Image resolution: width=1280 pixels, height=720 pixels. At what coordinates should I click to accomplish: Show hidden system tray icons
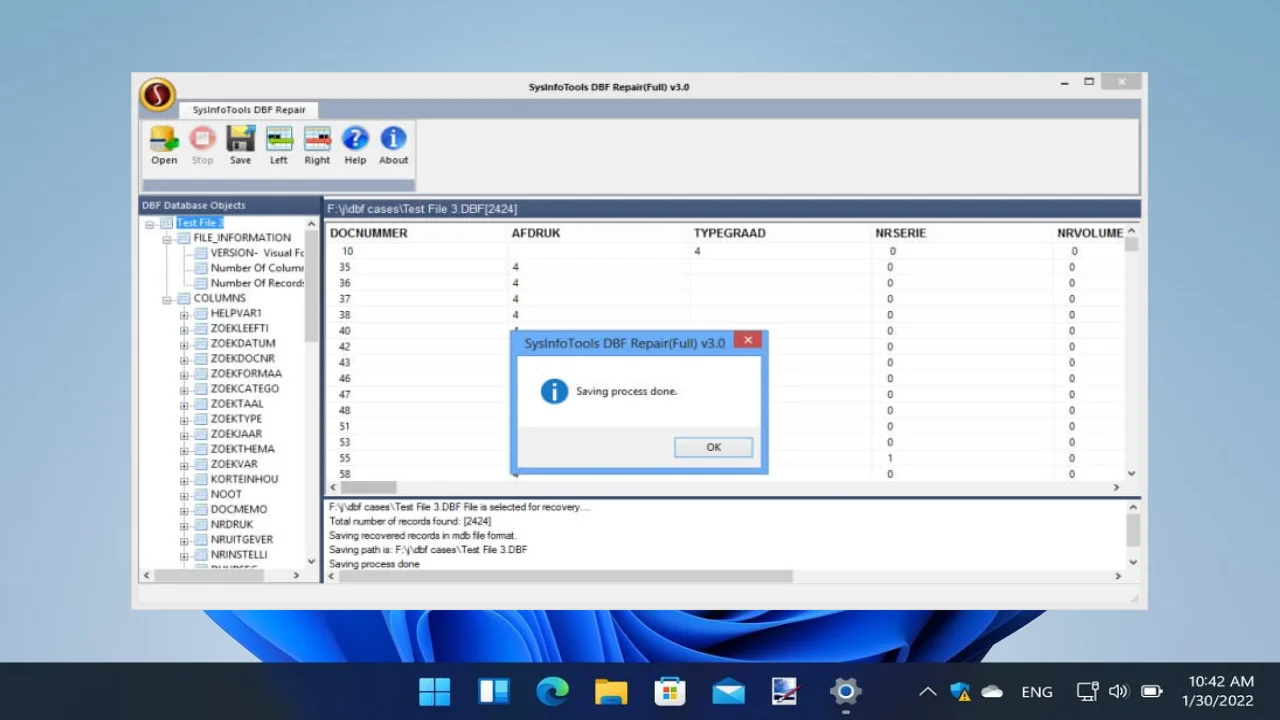(x=927, y=691)
